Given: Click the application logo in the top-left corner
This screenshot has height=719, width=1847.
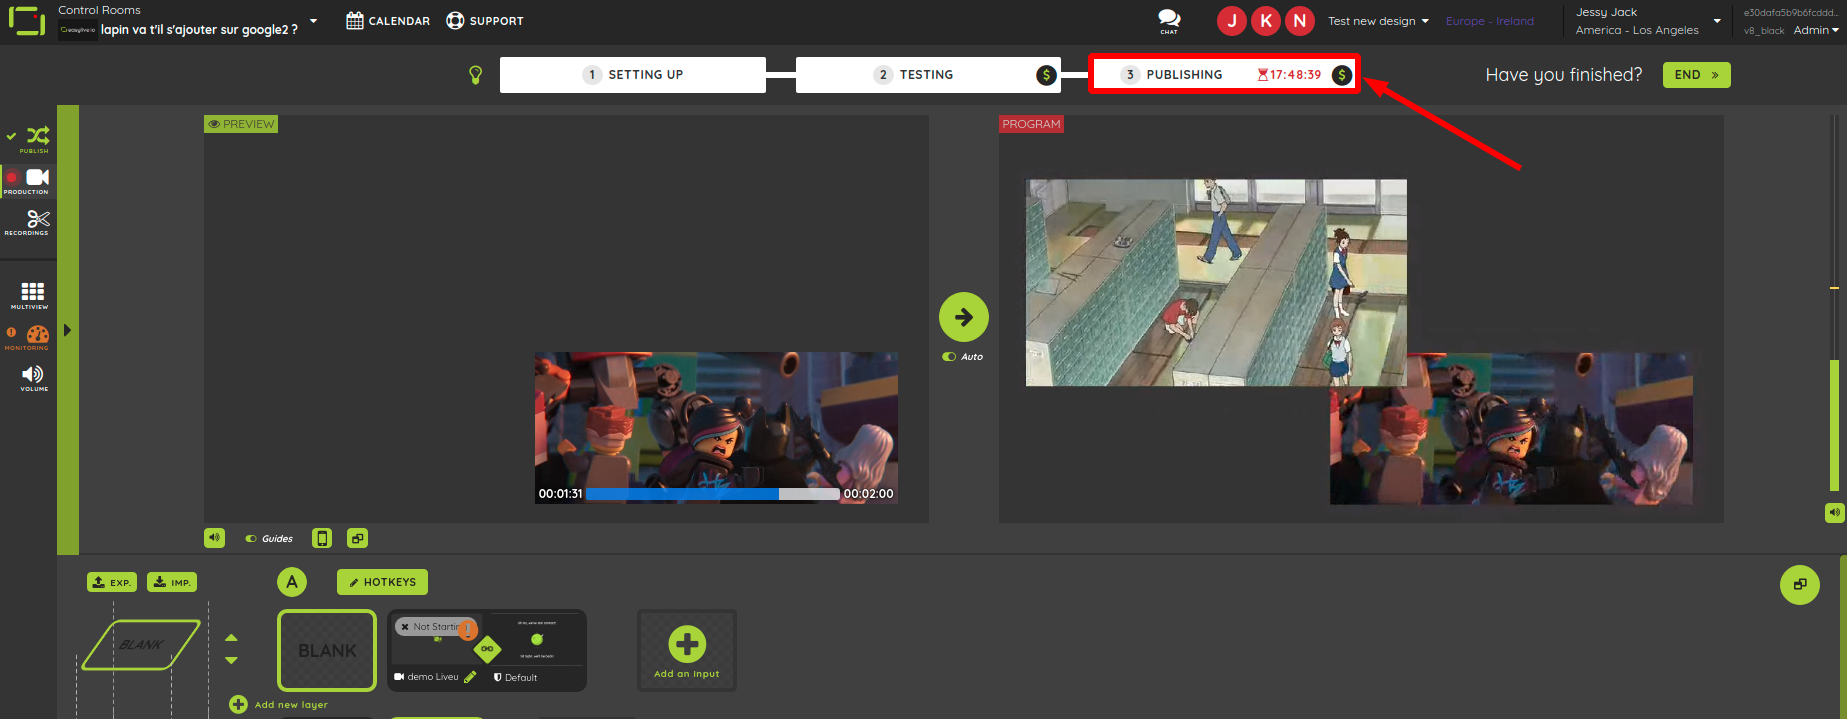Looking at the screenshot, I should pyautogui.click(x=27, y=21).
